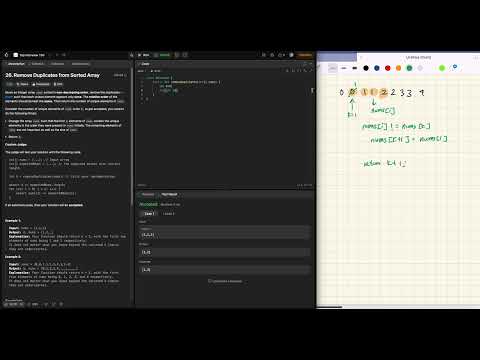
Task: Select the black color in whiteboard toolbar
Action: click(366, 68)
